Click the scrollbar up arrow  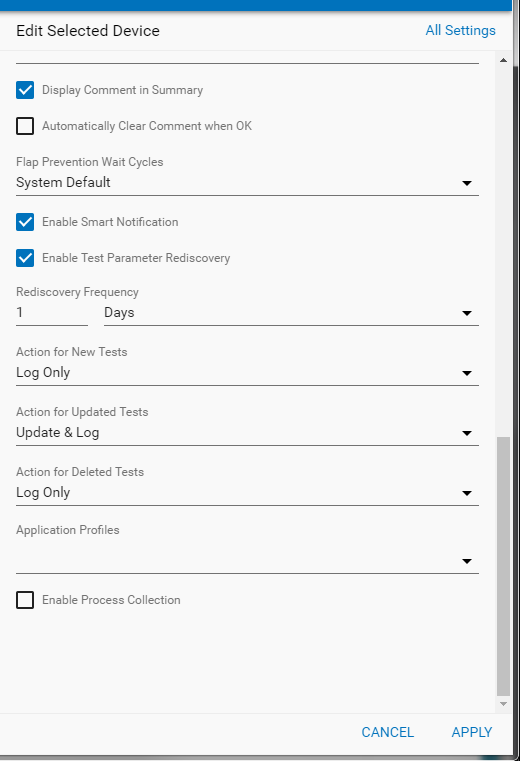503,60
